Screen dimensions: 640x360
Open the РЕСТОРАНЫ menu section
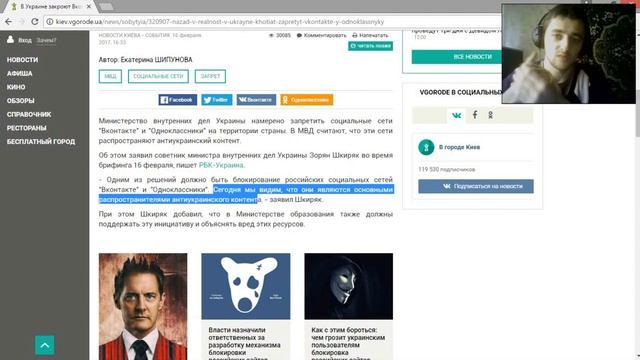click(27, 128)
